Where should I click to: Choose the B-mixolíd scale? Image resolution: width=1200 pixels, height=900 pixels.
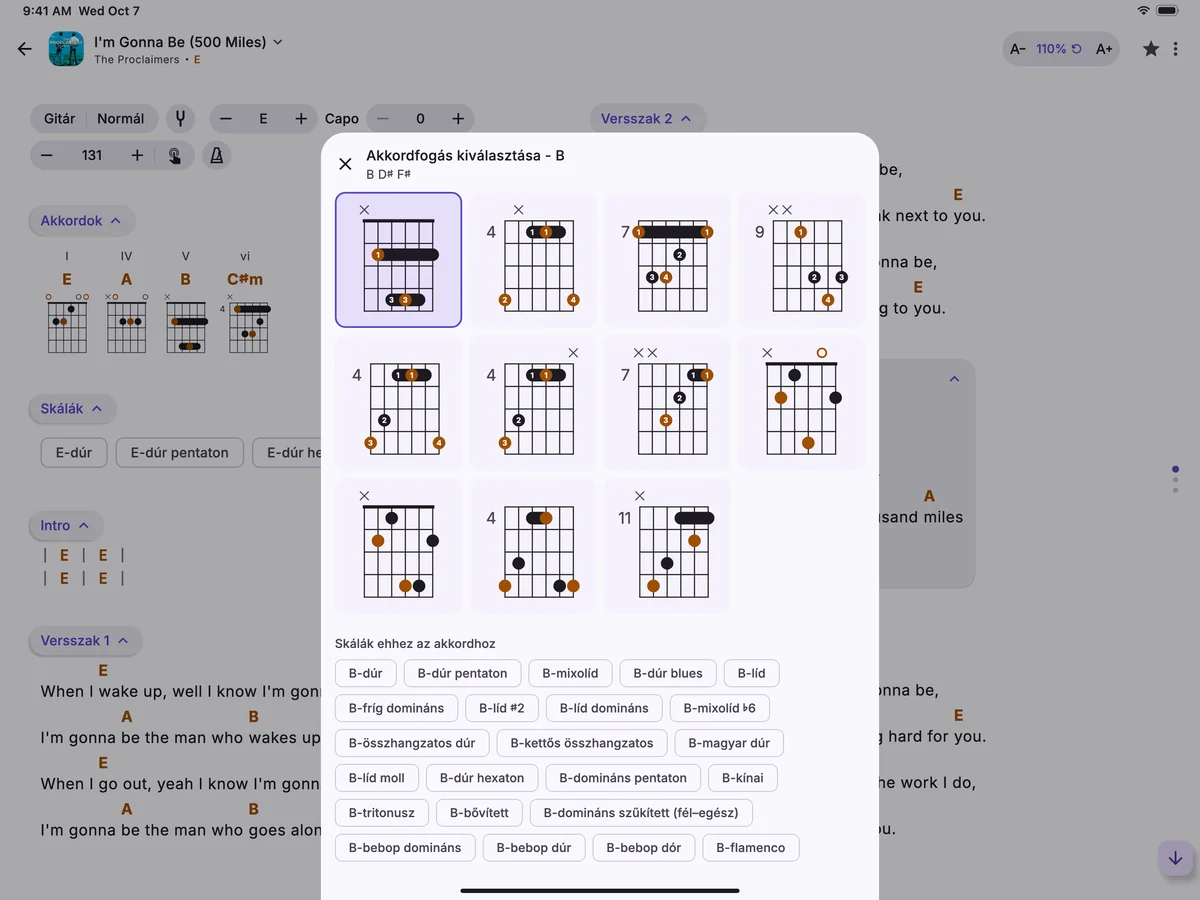tap(571, 673)
